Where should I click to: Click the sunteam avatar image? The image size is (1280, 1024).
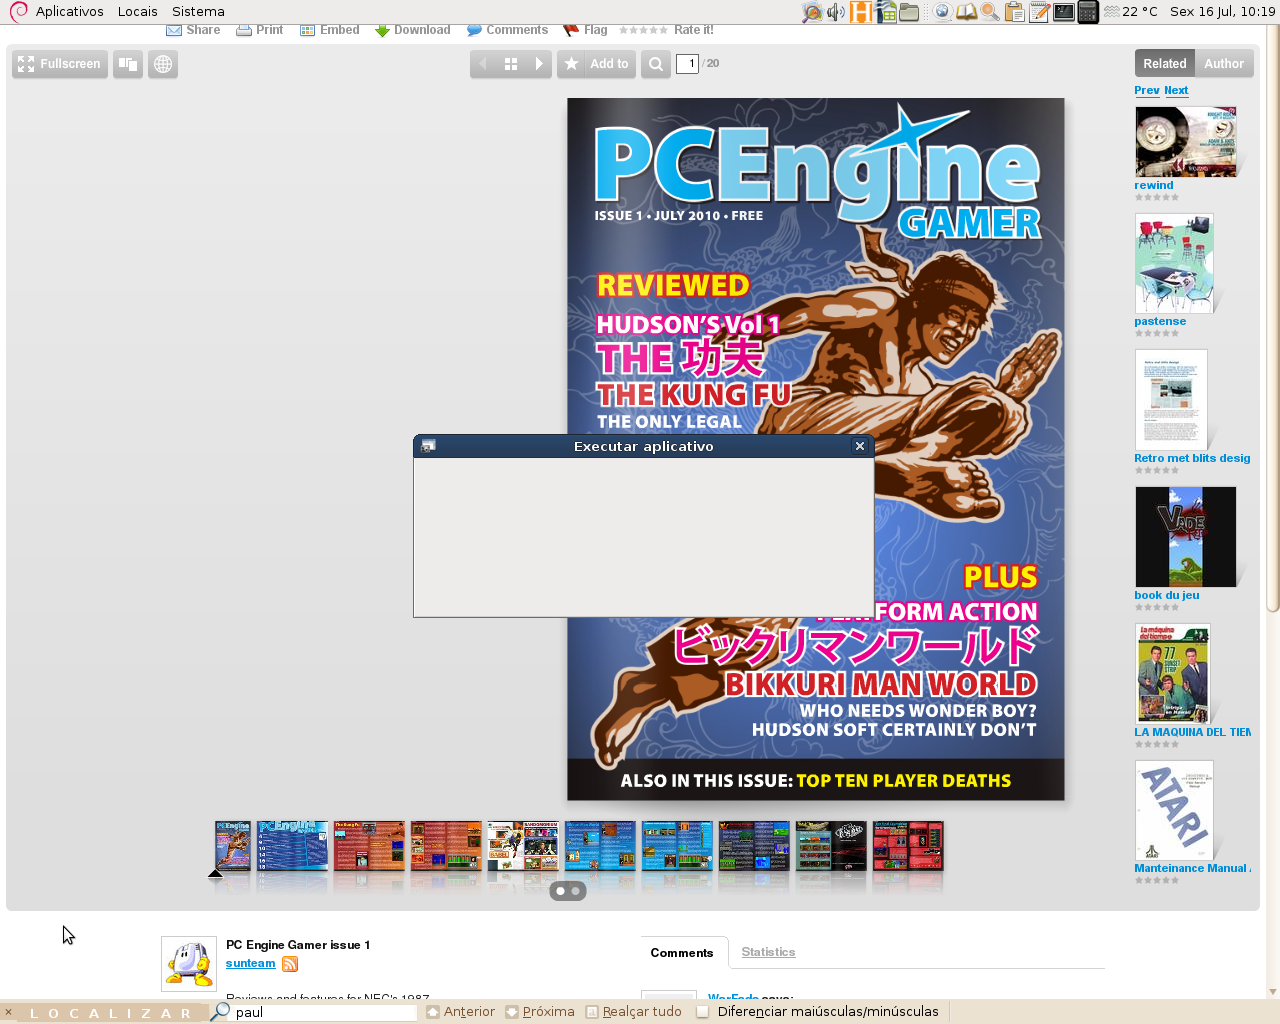click(189, 964)
